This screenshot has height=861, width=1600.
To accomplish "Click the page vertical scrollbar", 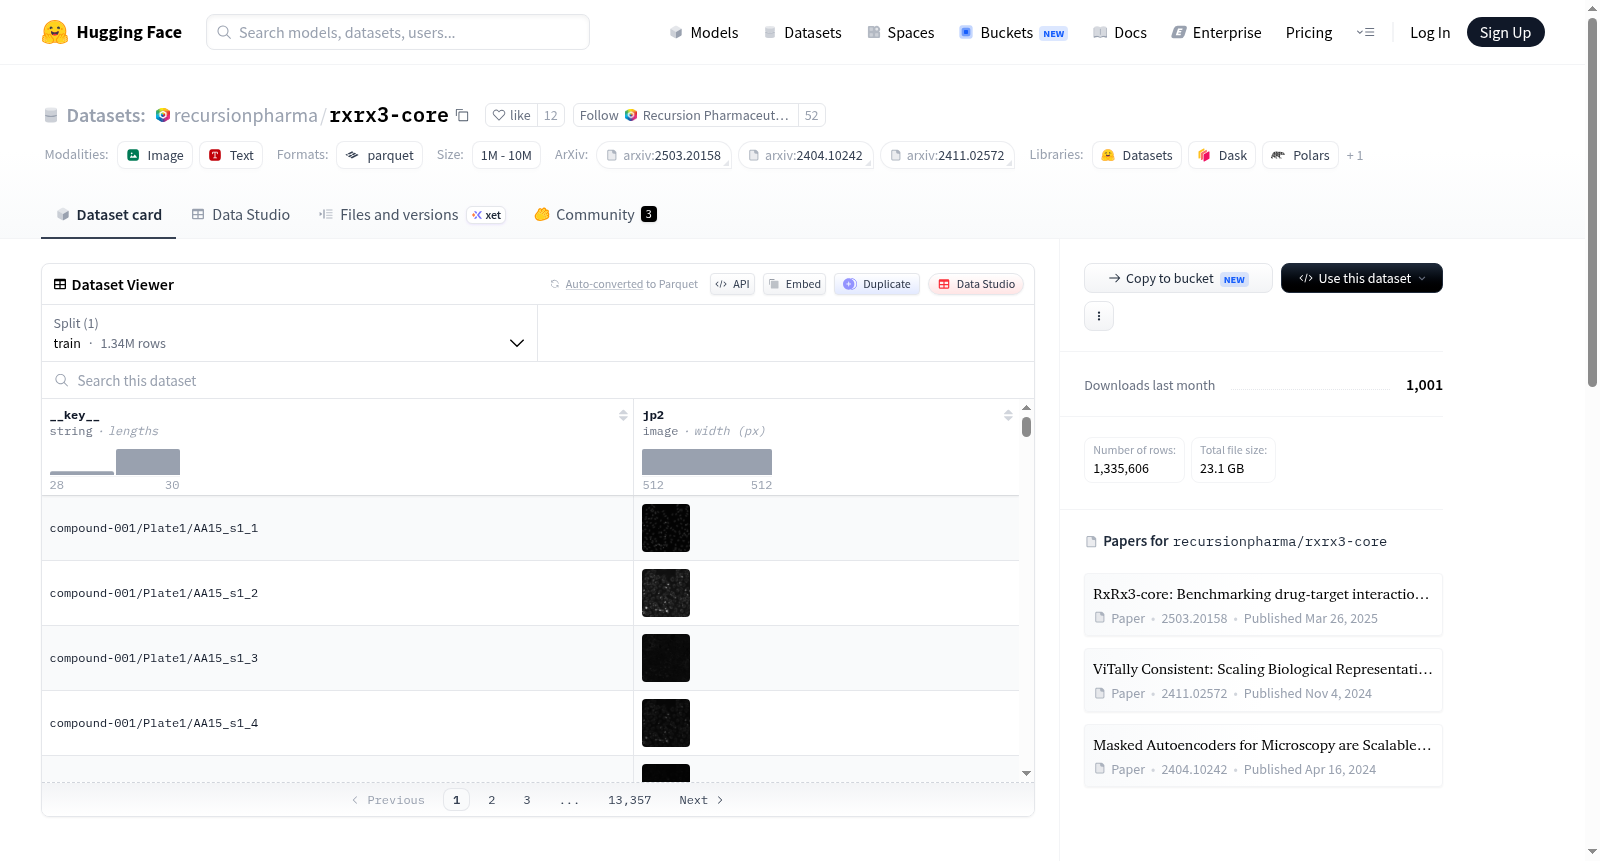I will coord(1592,200).
